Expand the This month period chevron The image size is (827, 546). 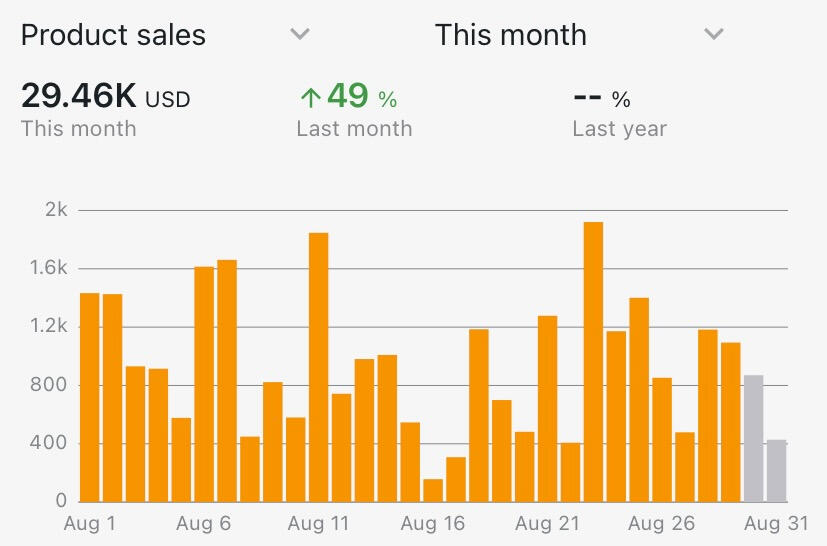pos(713,35)
